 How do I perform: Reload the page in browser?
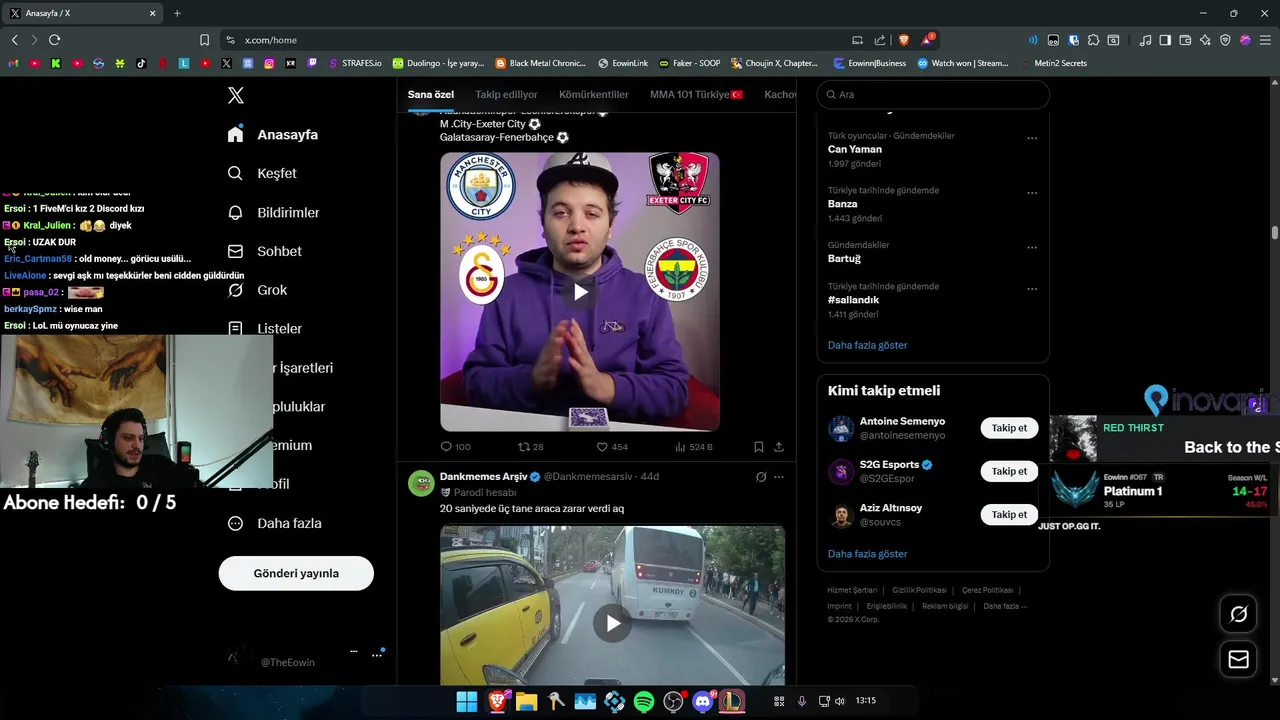(54, 40)
